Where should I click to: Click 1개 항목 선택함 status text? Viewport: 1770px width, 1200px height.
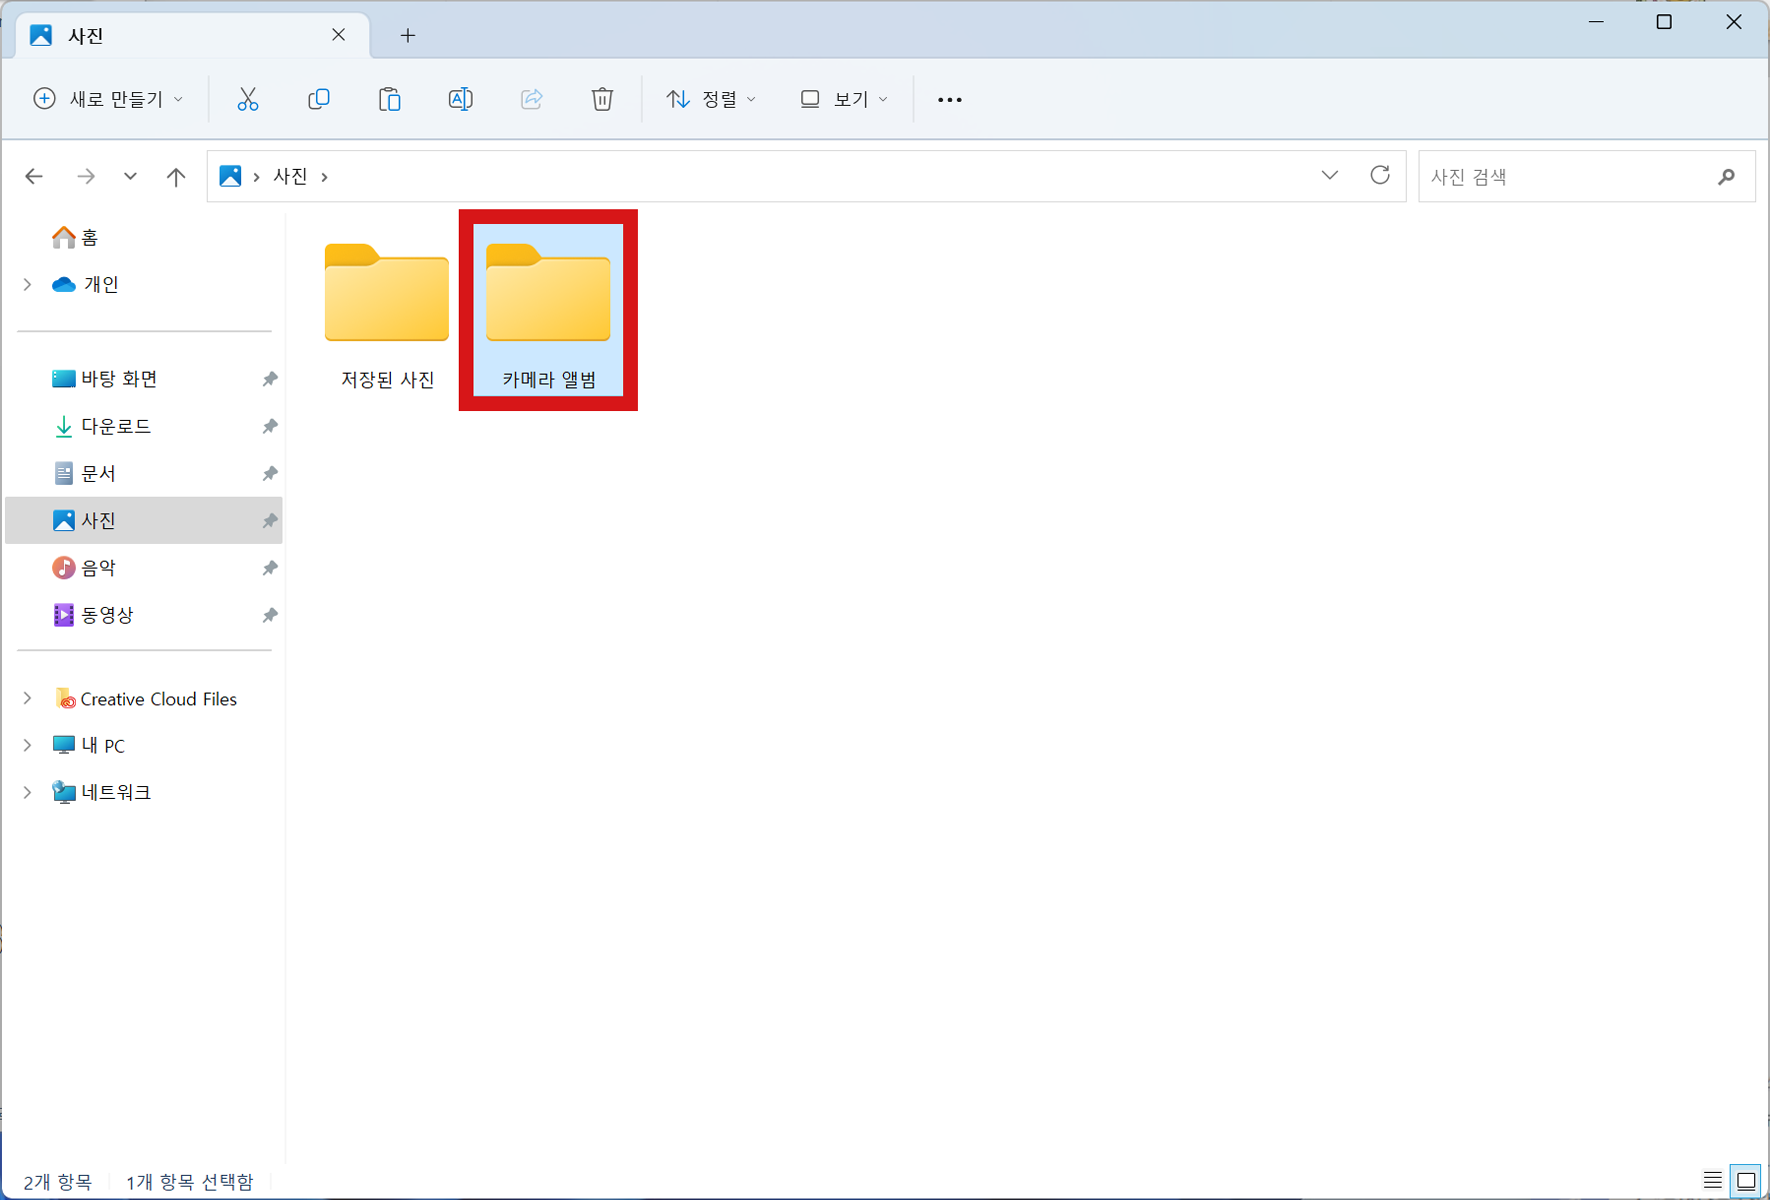(190, 1182)
